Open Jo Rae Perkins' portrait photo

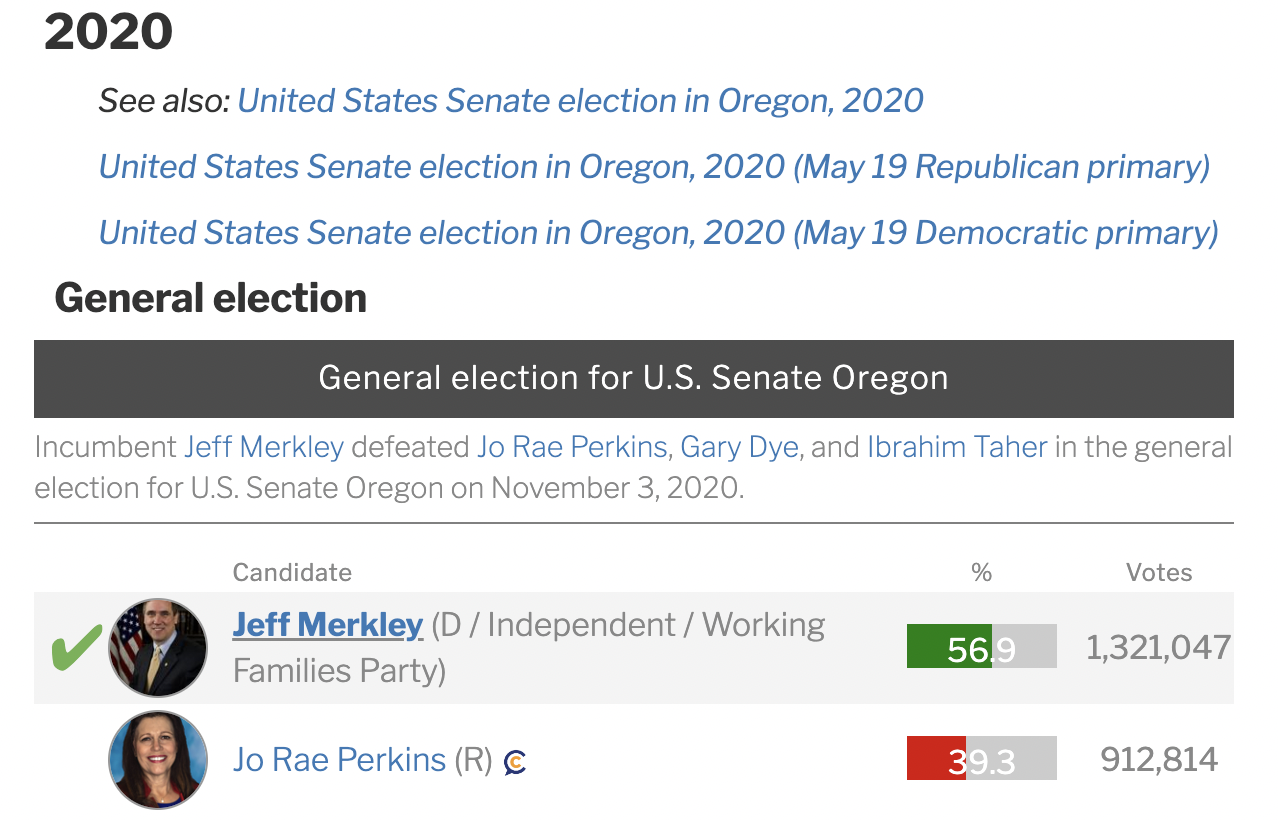coord(158,760)
